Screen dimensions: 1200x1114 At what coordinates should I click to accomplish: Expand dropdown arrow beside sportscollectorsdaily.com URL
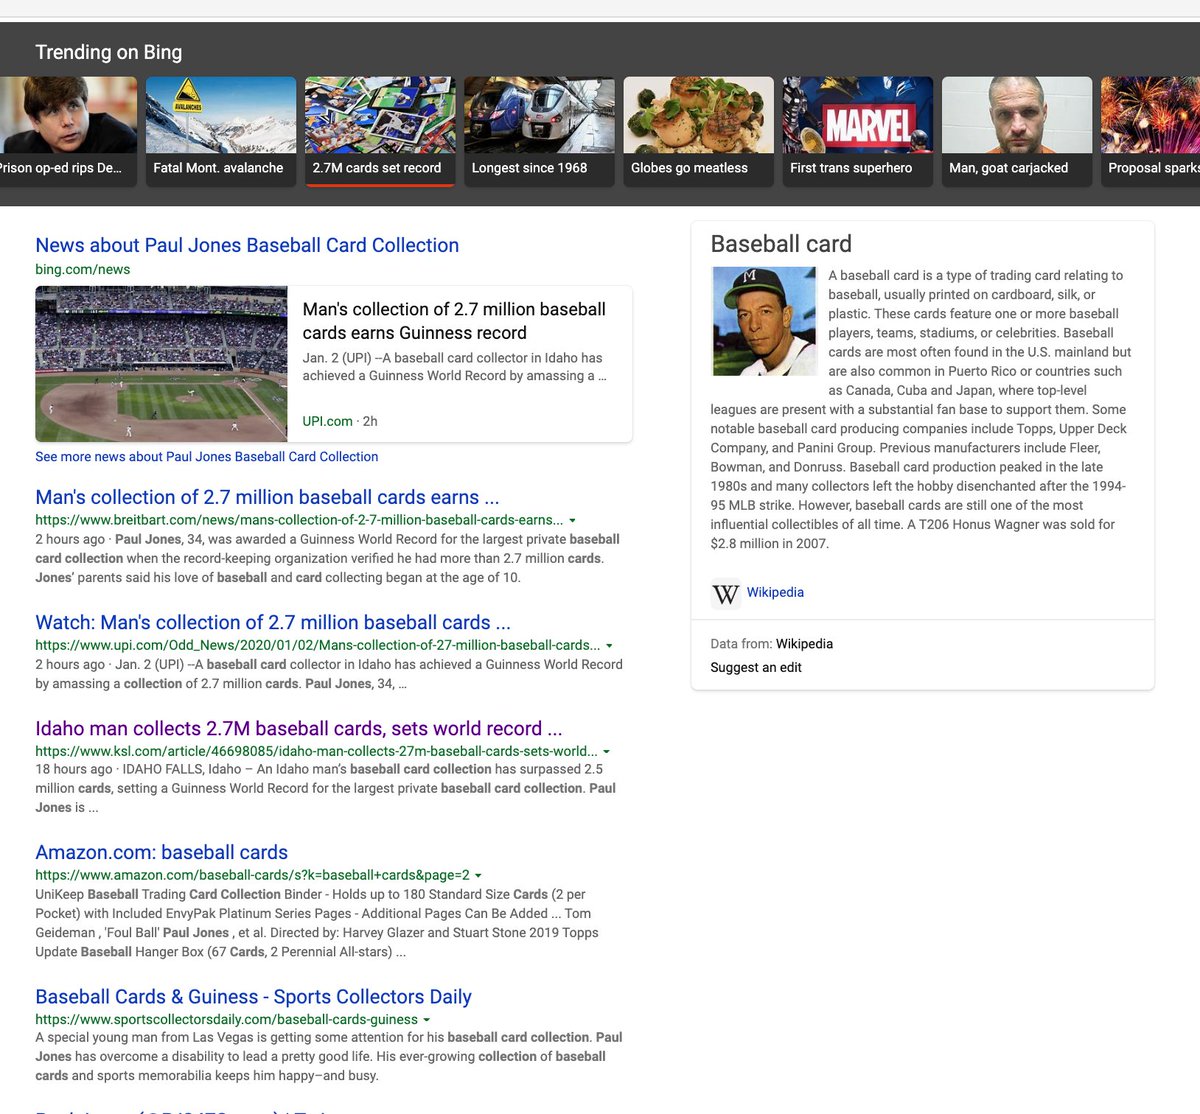pos(427,1020)
